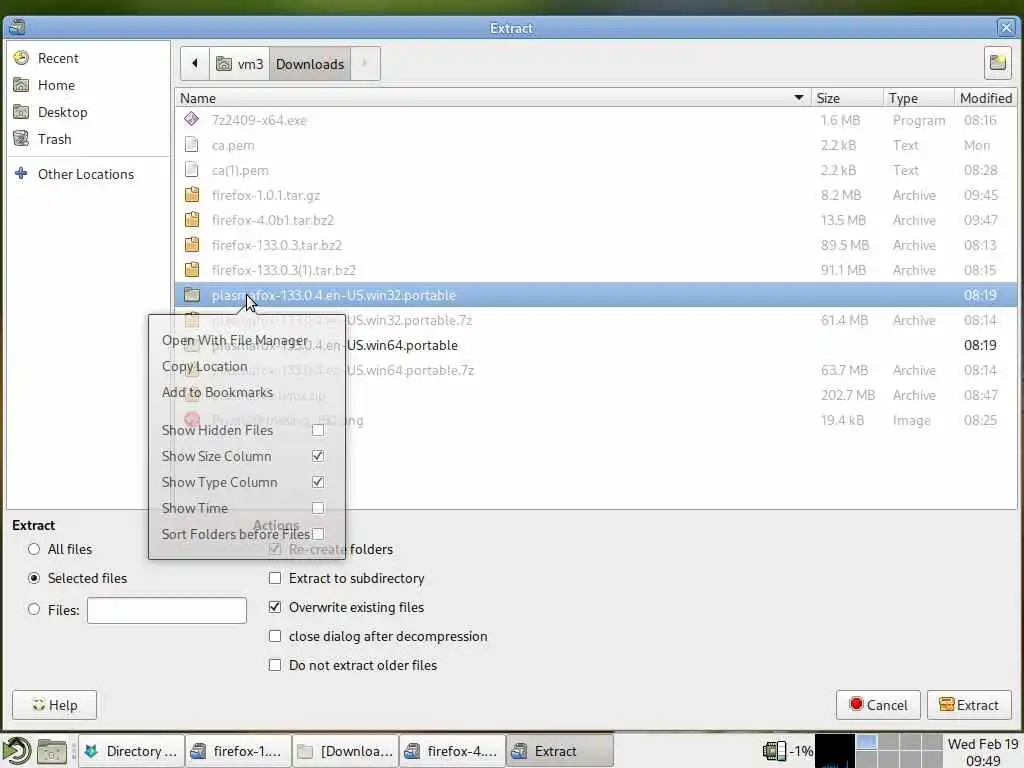The image size is (1024, 768).
Task: Click the Name column sort arrow
Action: click(798, 98)
